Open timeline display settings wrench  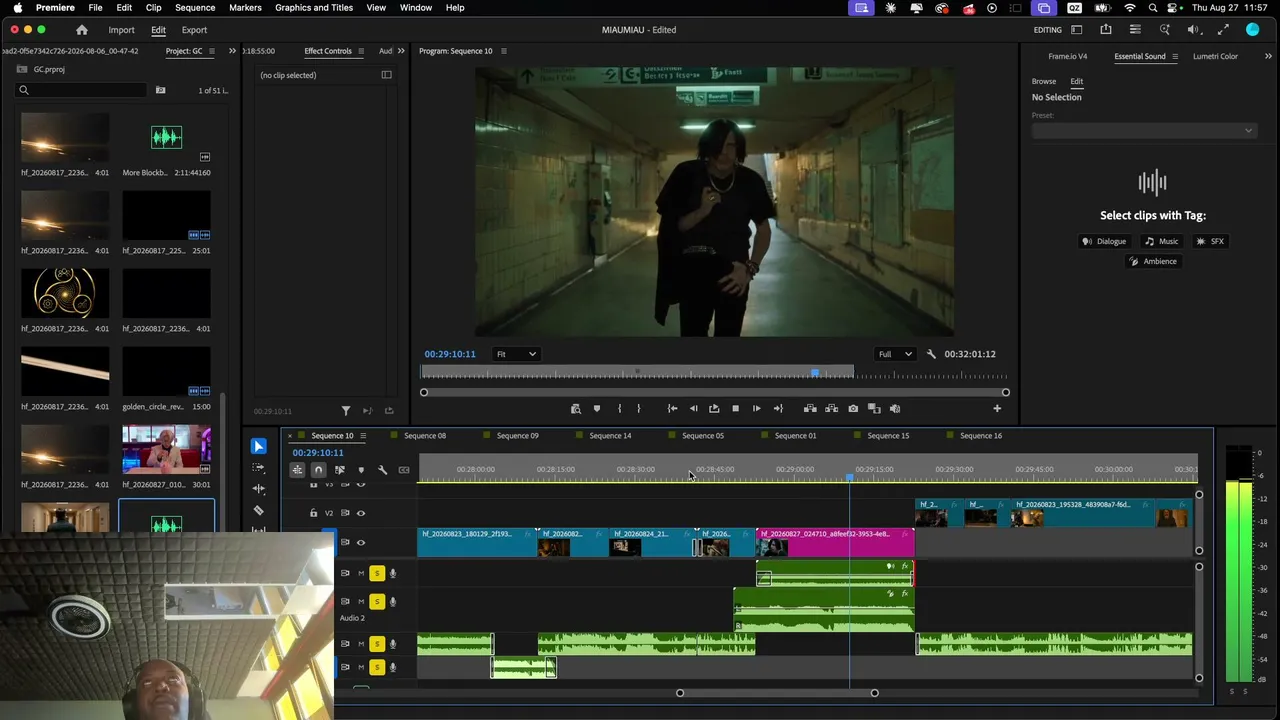tap(382, 470)
